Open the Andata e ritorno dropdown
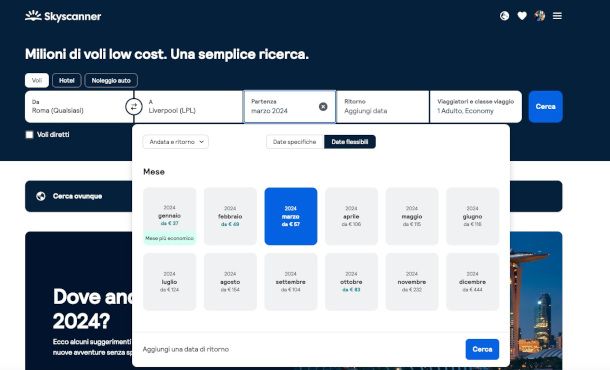Viewport: 610px width, 370px height. [175, 142]
